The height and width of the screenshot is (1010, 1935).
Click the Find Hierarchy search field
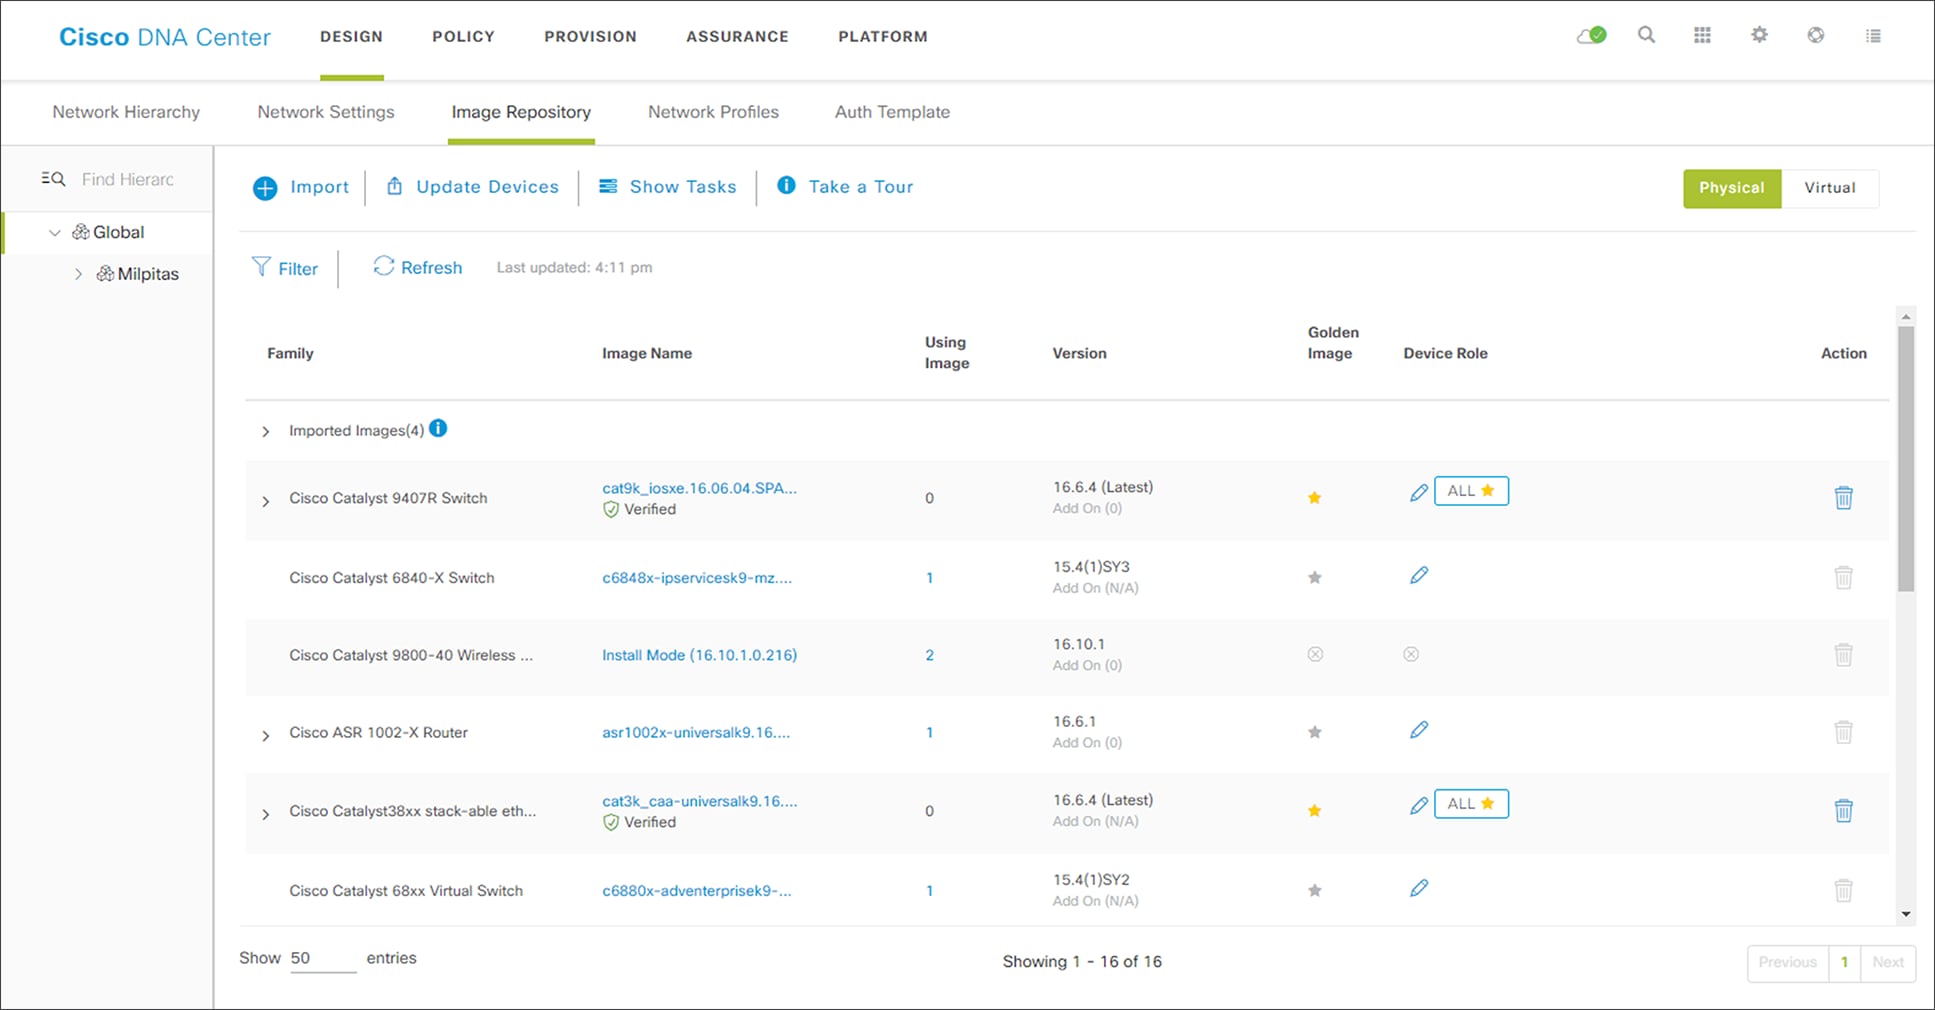click(x=127, y=179)
